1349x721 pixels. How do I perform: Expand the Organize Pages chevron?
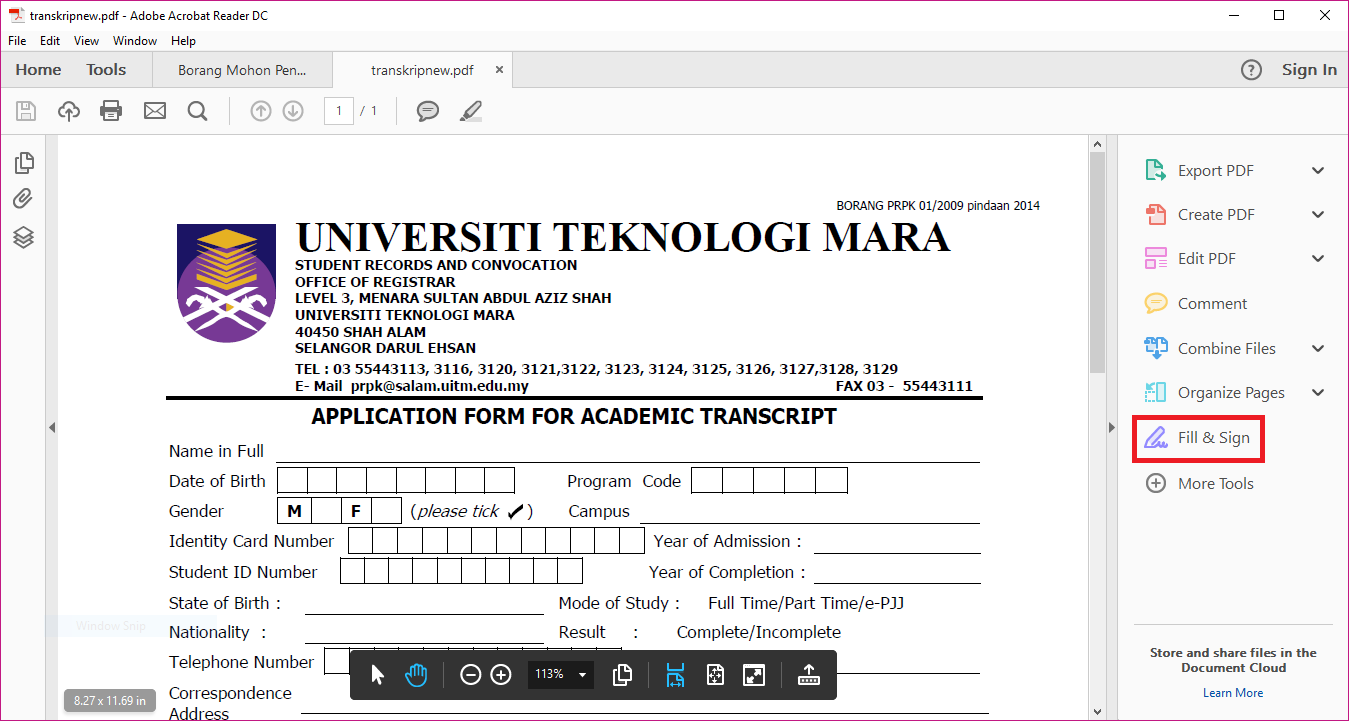coord(1318,392)
